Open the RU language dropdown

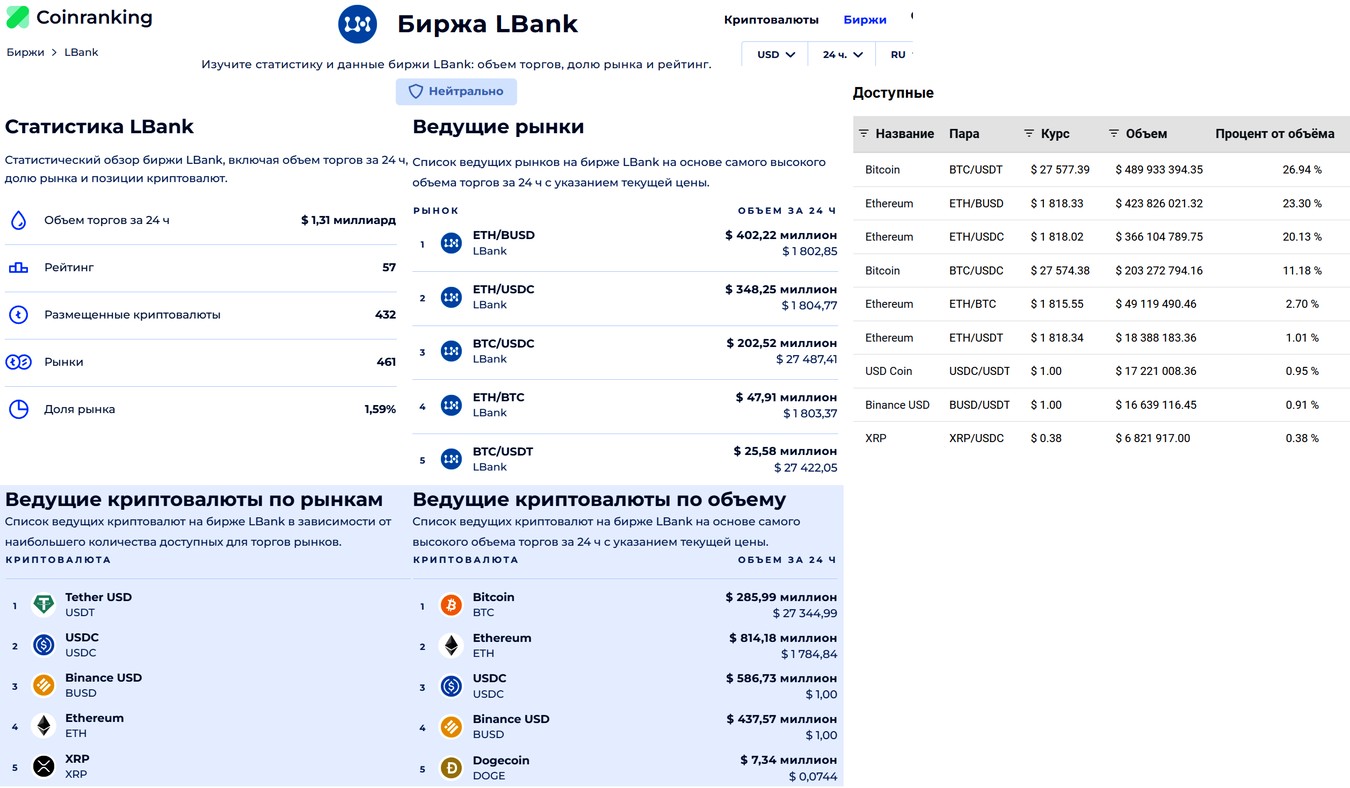[897, 54]
